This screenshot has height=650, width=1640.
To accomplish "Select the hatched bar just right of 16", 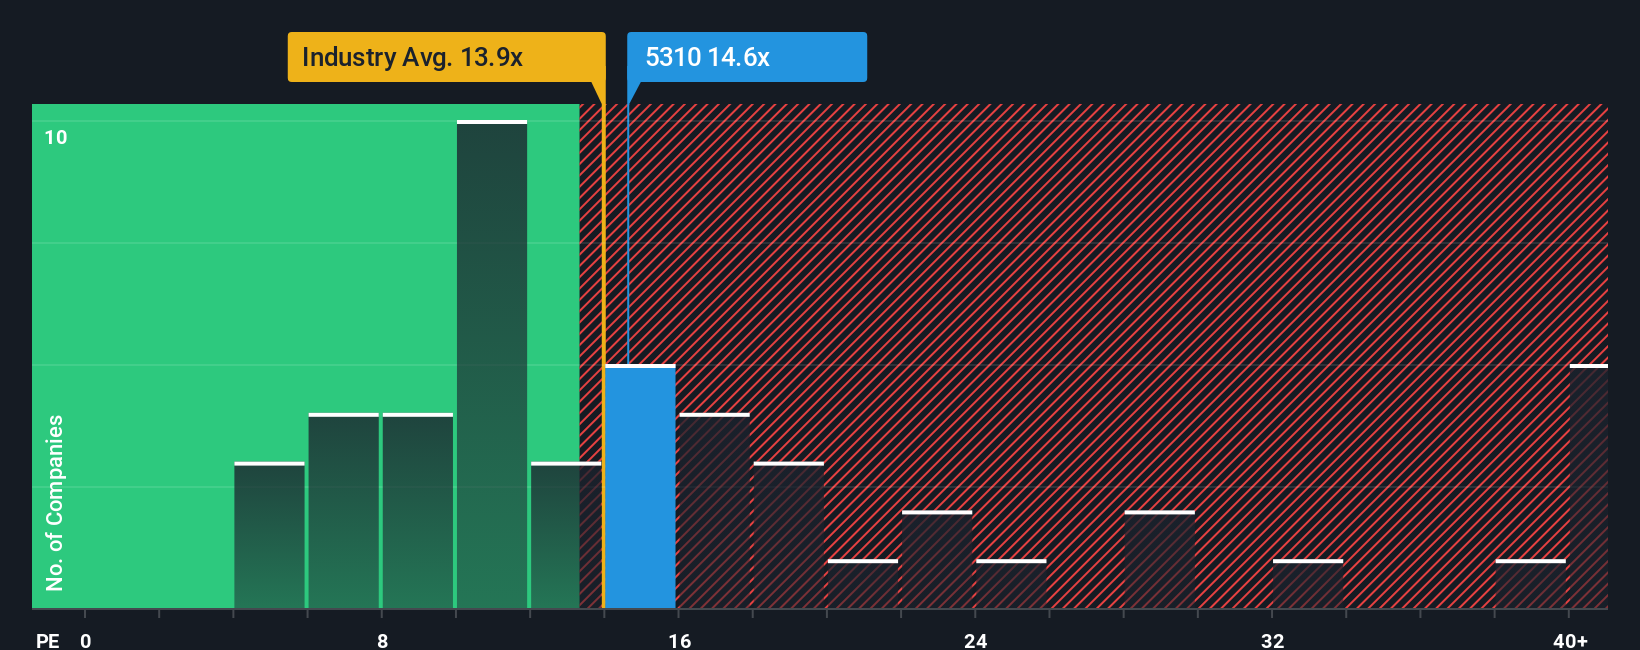I will point(714,510).
